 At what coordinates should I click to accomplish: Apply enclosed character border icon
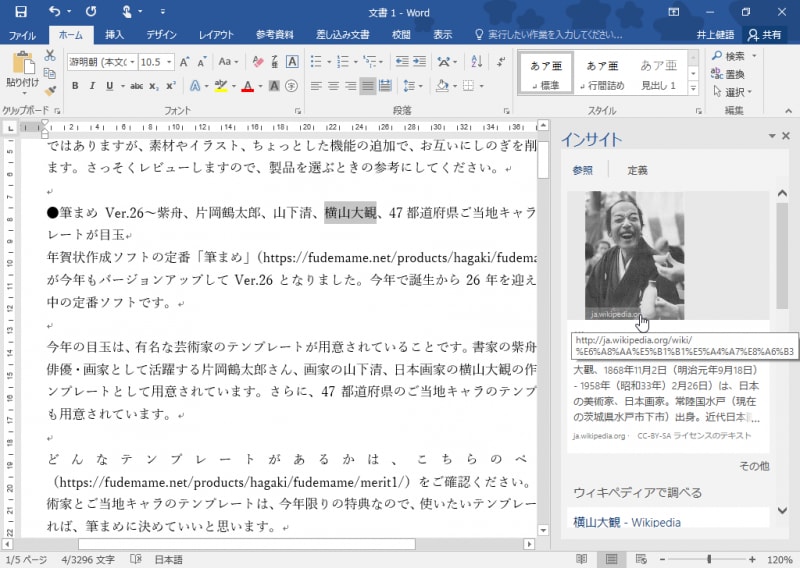click(292, 62)
